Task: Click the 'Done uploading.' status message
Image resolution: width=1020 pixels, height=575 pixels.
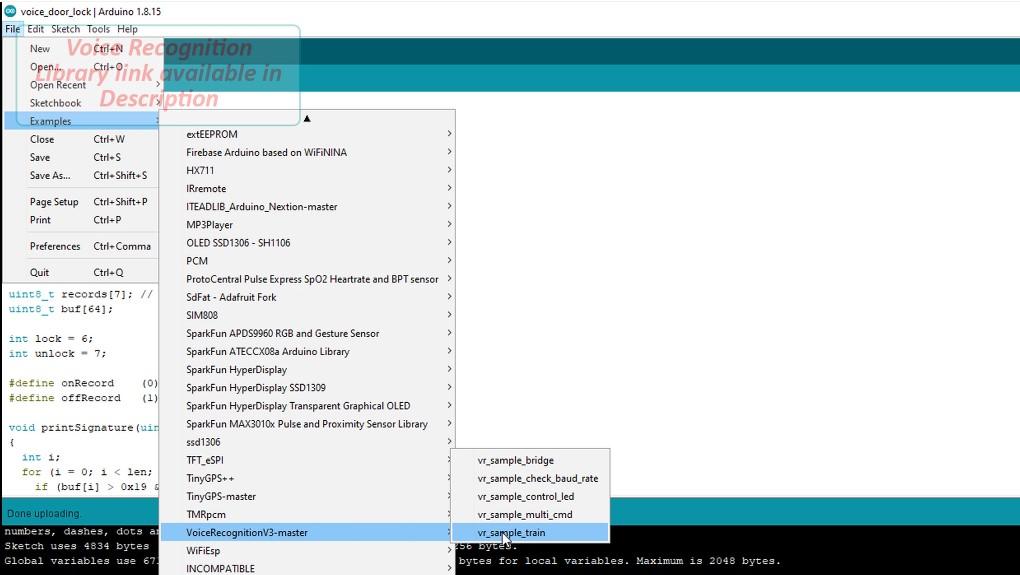Action: [44, 514]
